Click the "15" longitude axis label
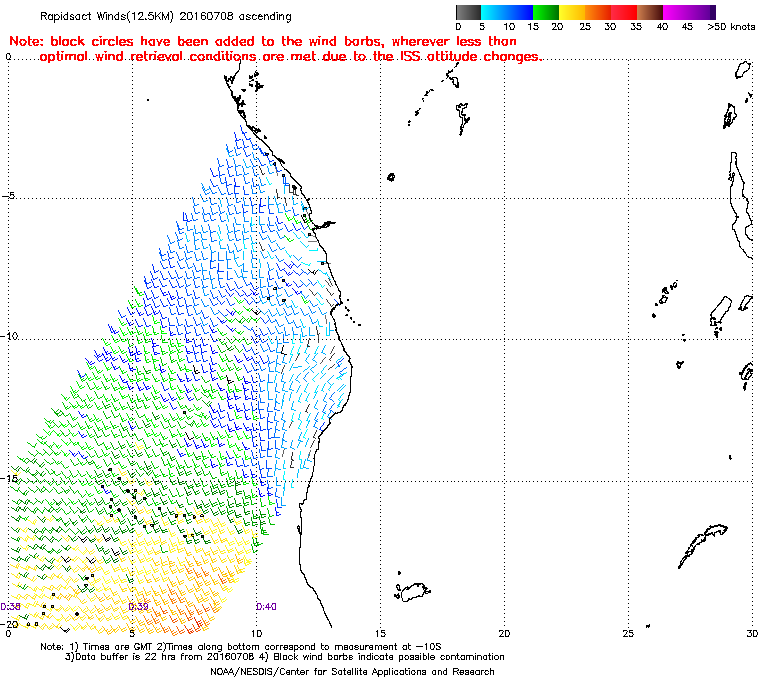 pyautogui.click(x=380, y=633)
